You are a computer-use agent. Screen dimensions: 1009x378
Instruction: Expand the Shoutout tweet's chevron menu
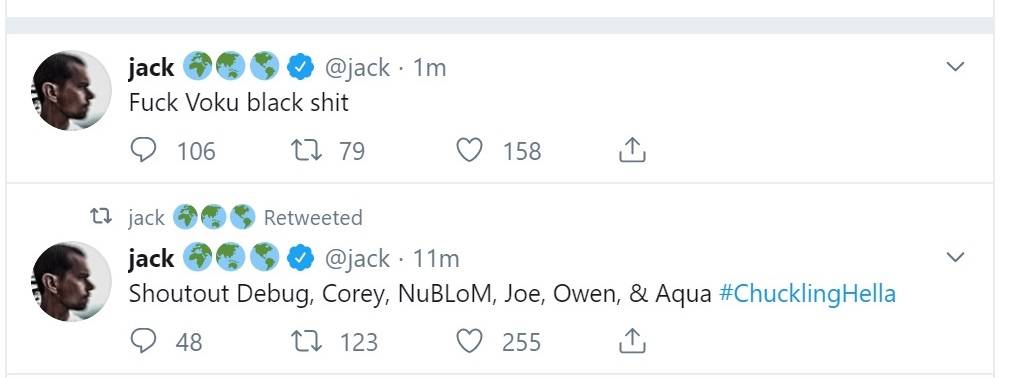[x=956, y=257]
